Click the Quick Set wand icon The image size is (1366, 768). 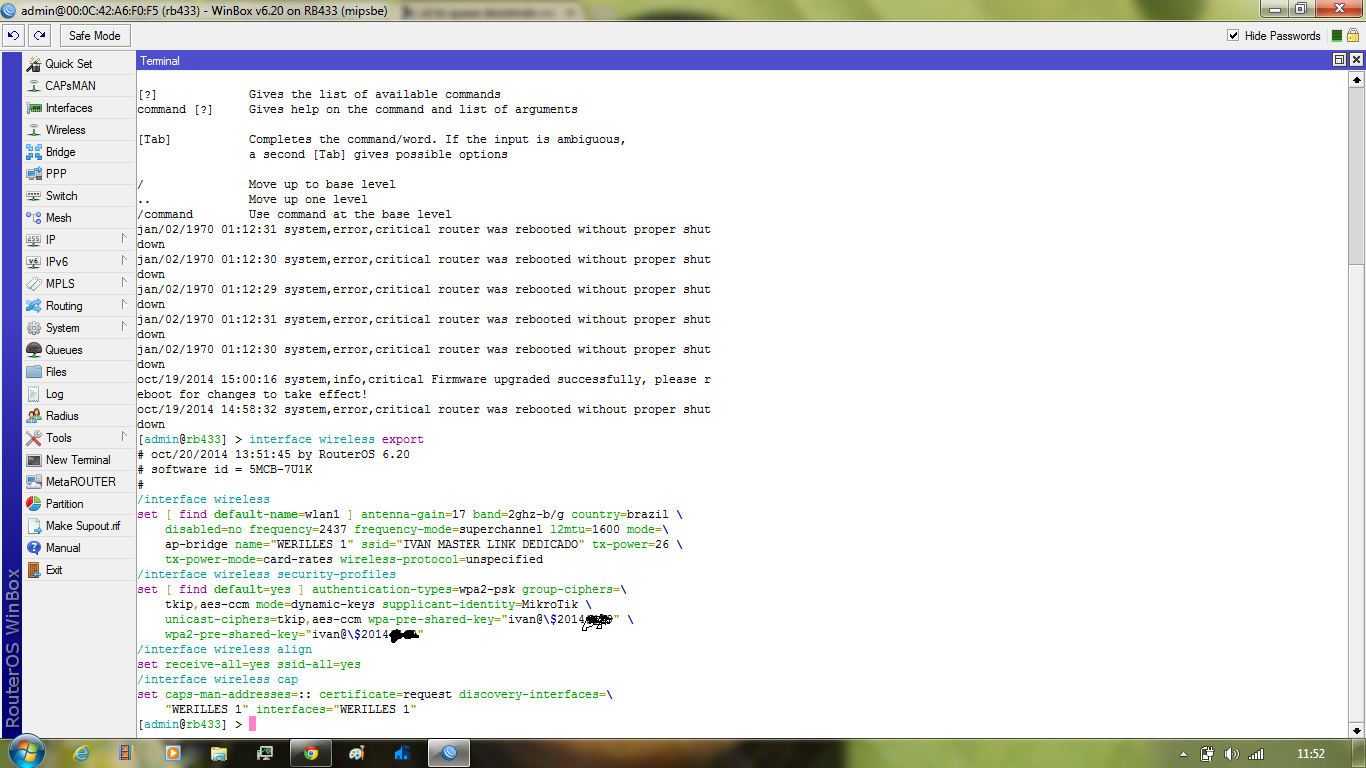click(x=33, y=63)
